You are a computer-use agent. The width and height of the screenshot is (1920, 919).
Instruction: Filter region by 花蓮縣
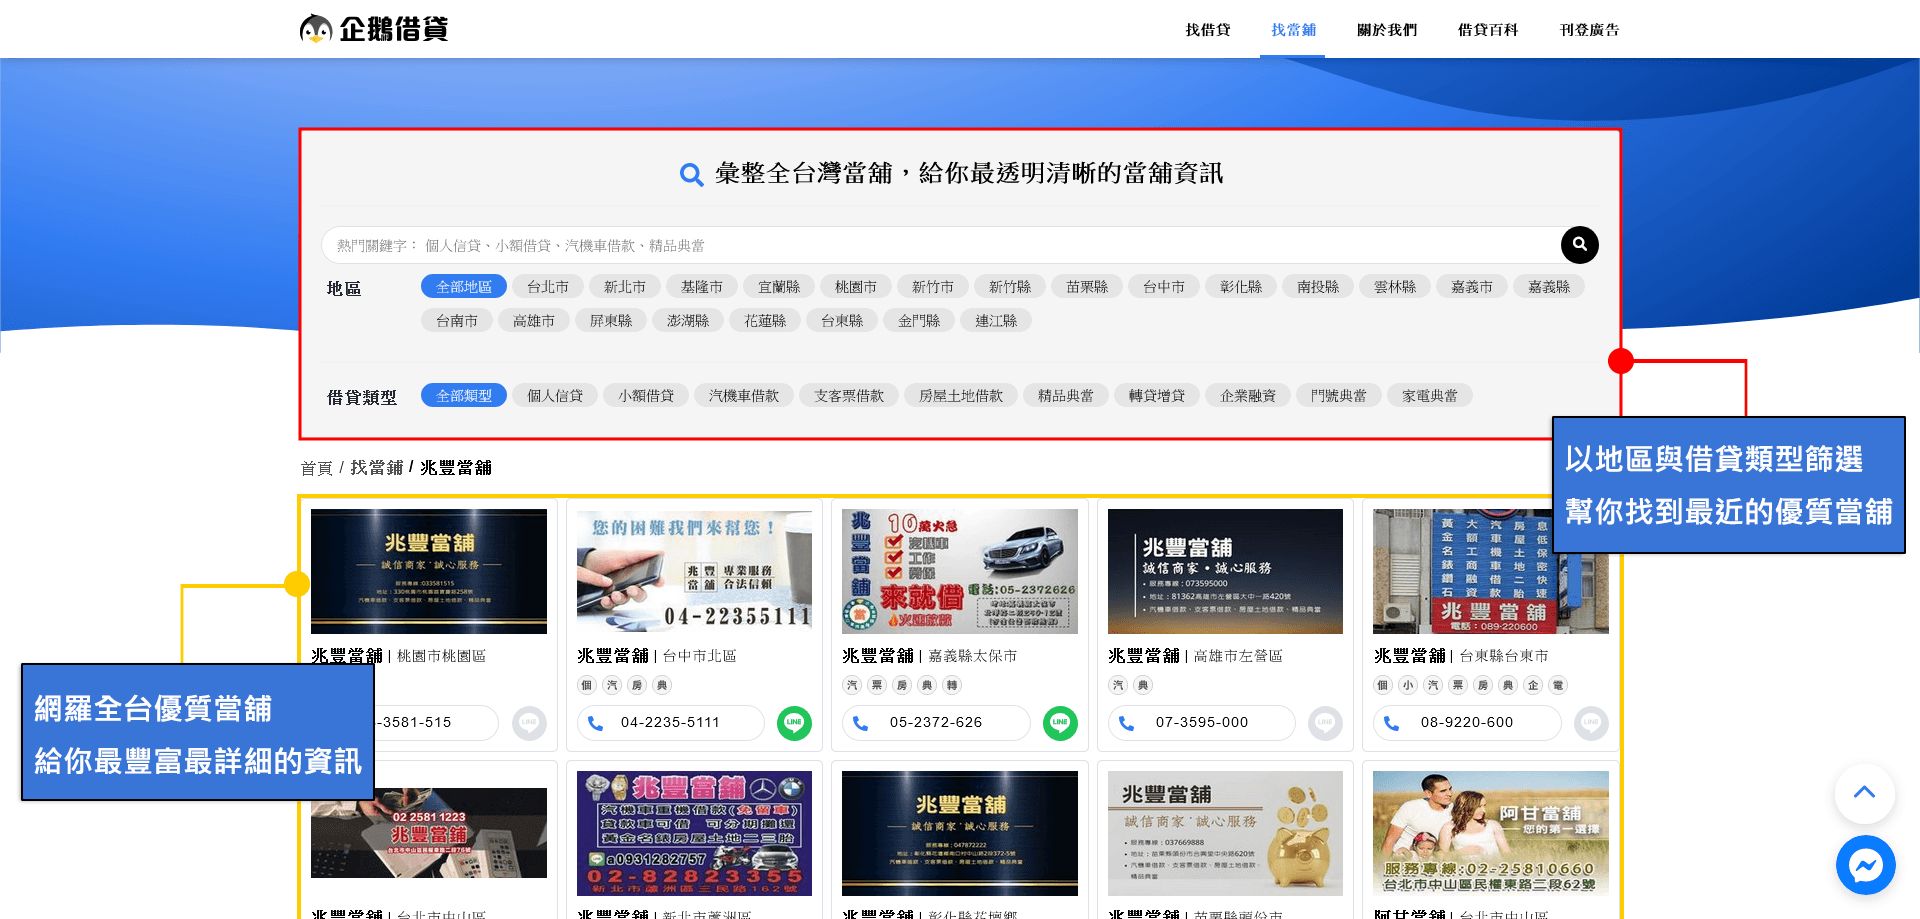point(765,321)
